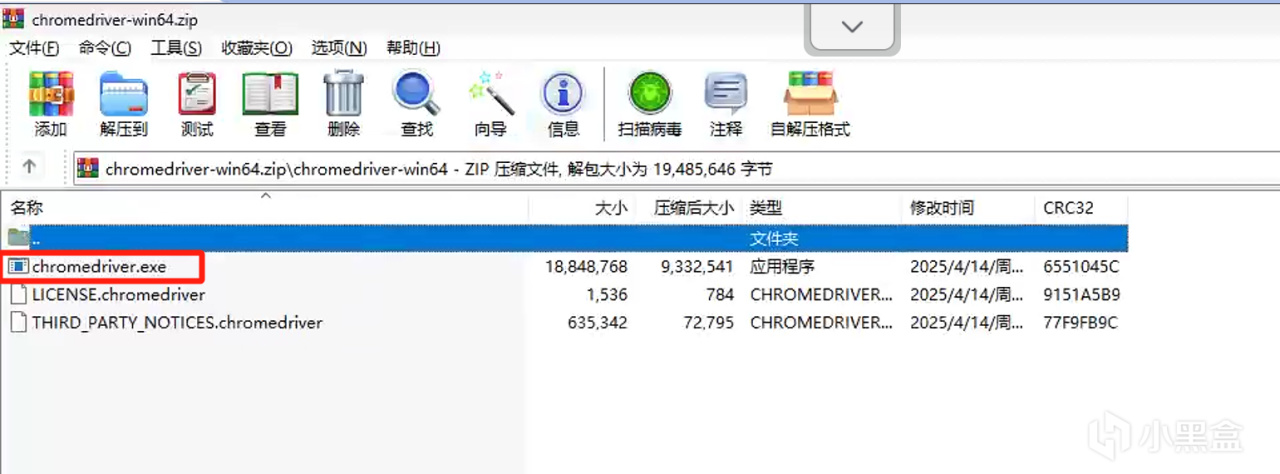Click the SFX (自解压格式) icon
1280x474 pixels.
pos(810,94)
